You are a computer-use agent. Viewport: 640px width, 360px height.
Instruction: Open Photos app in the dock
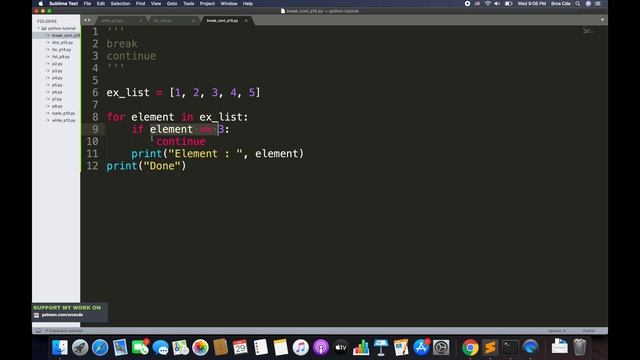coord(200,347)
